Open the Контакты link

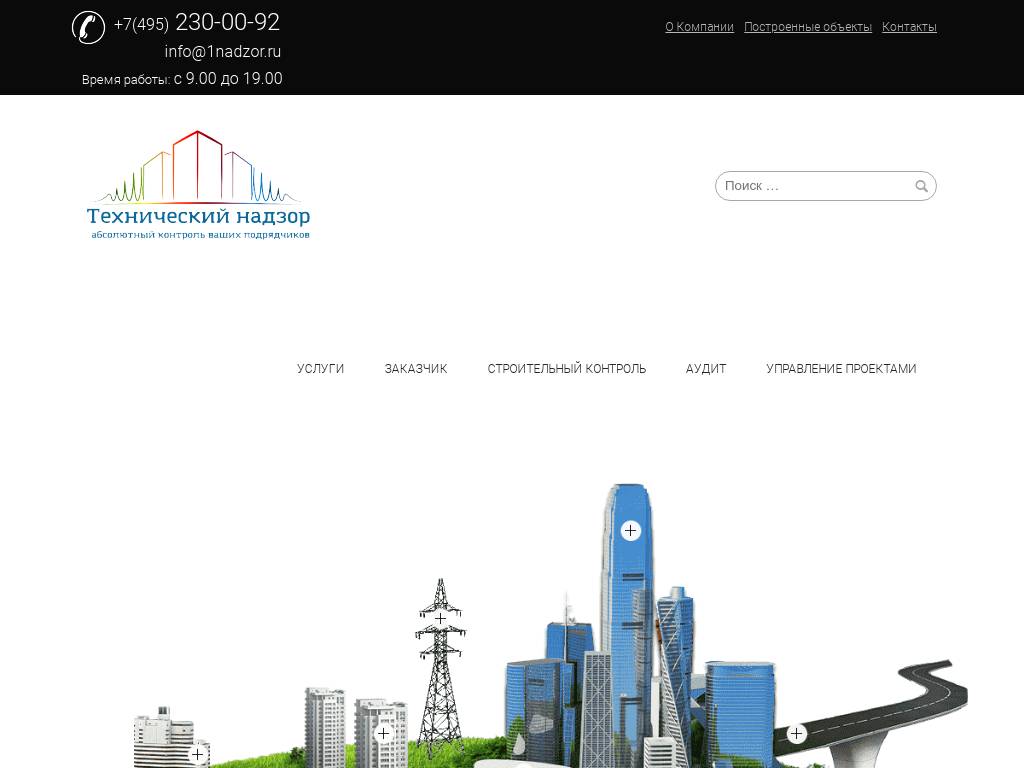909,27
